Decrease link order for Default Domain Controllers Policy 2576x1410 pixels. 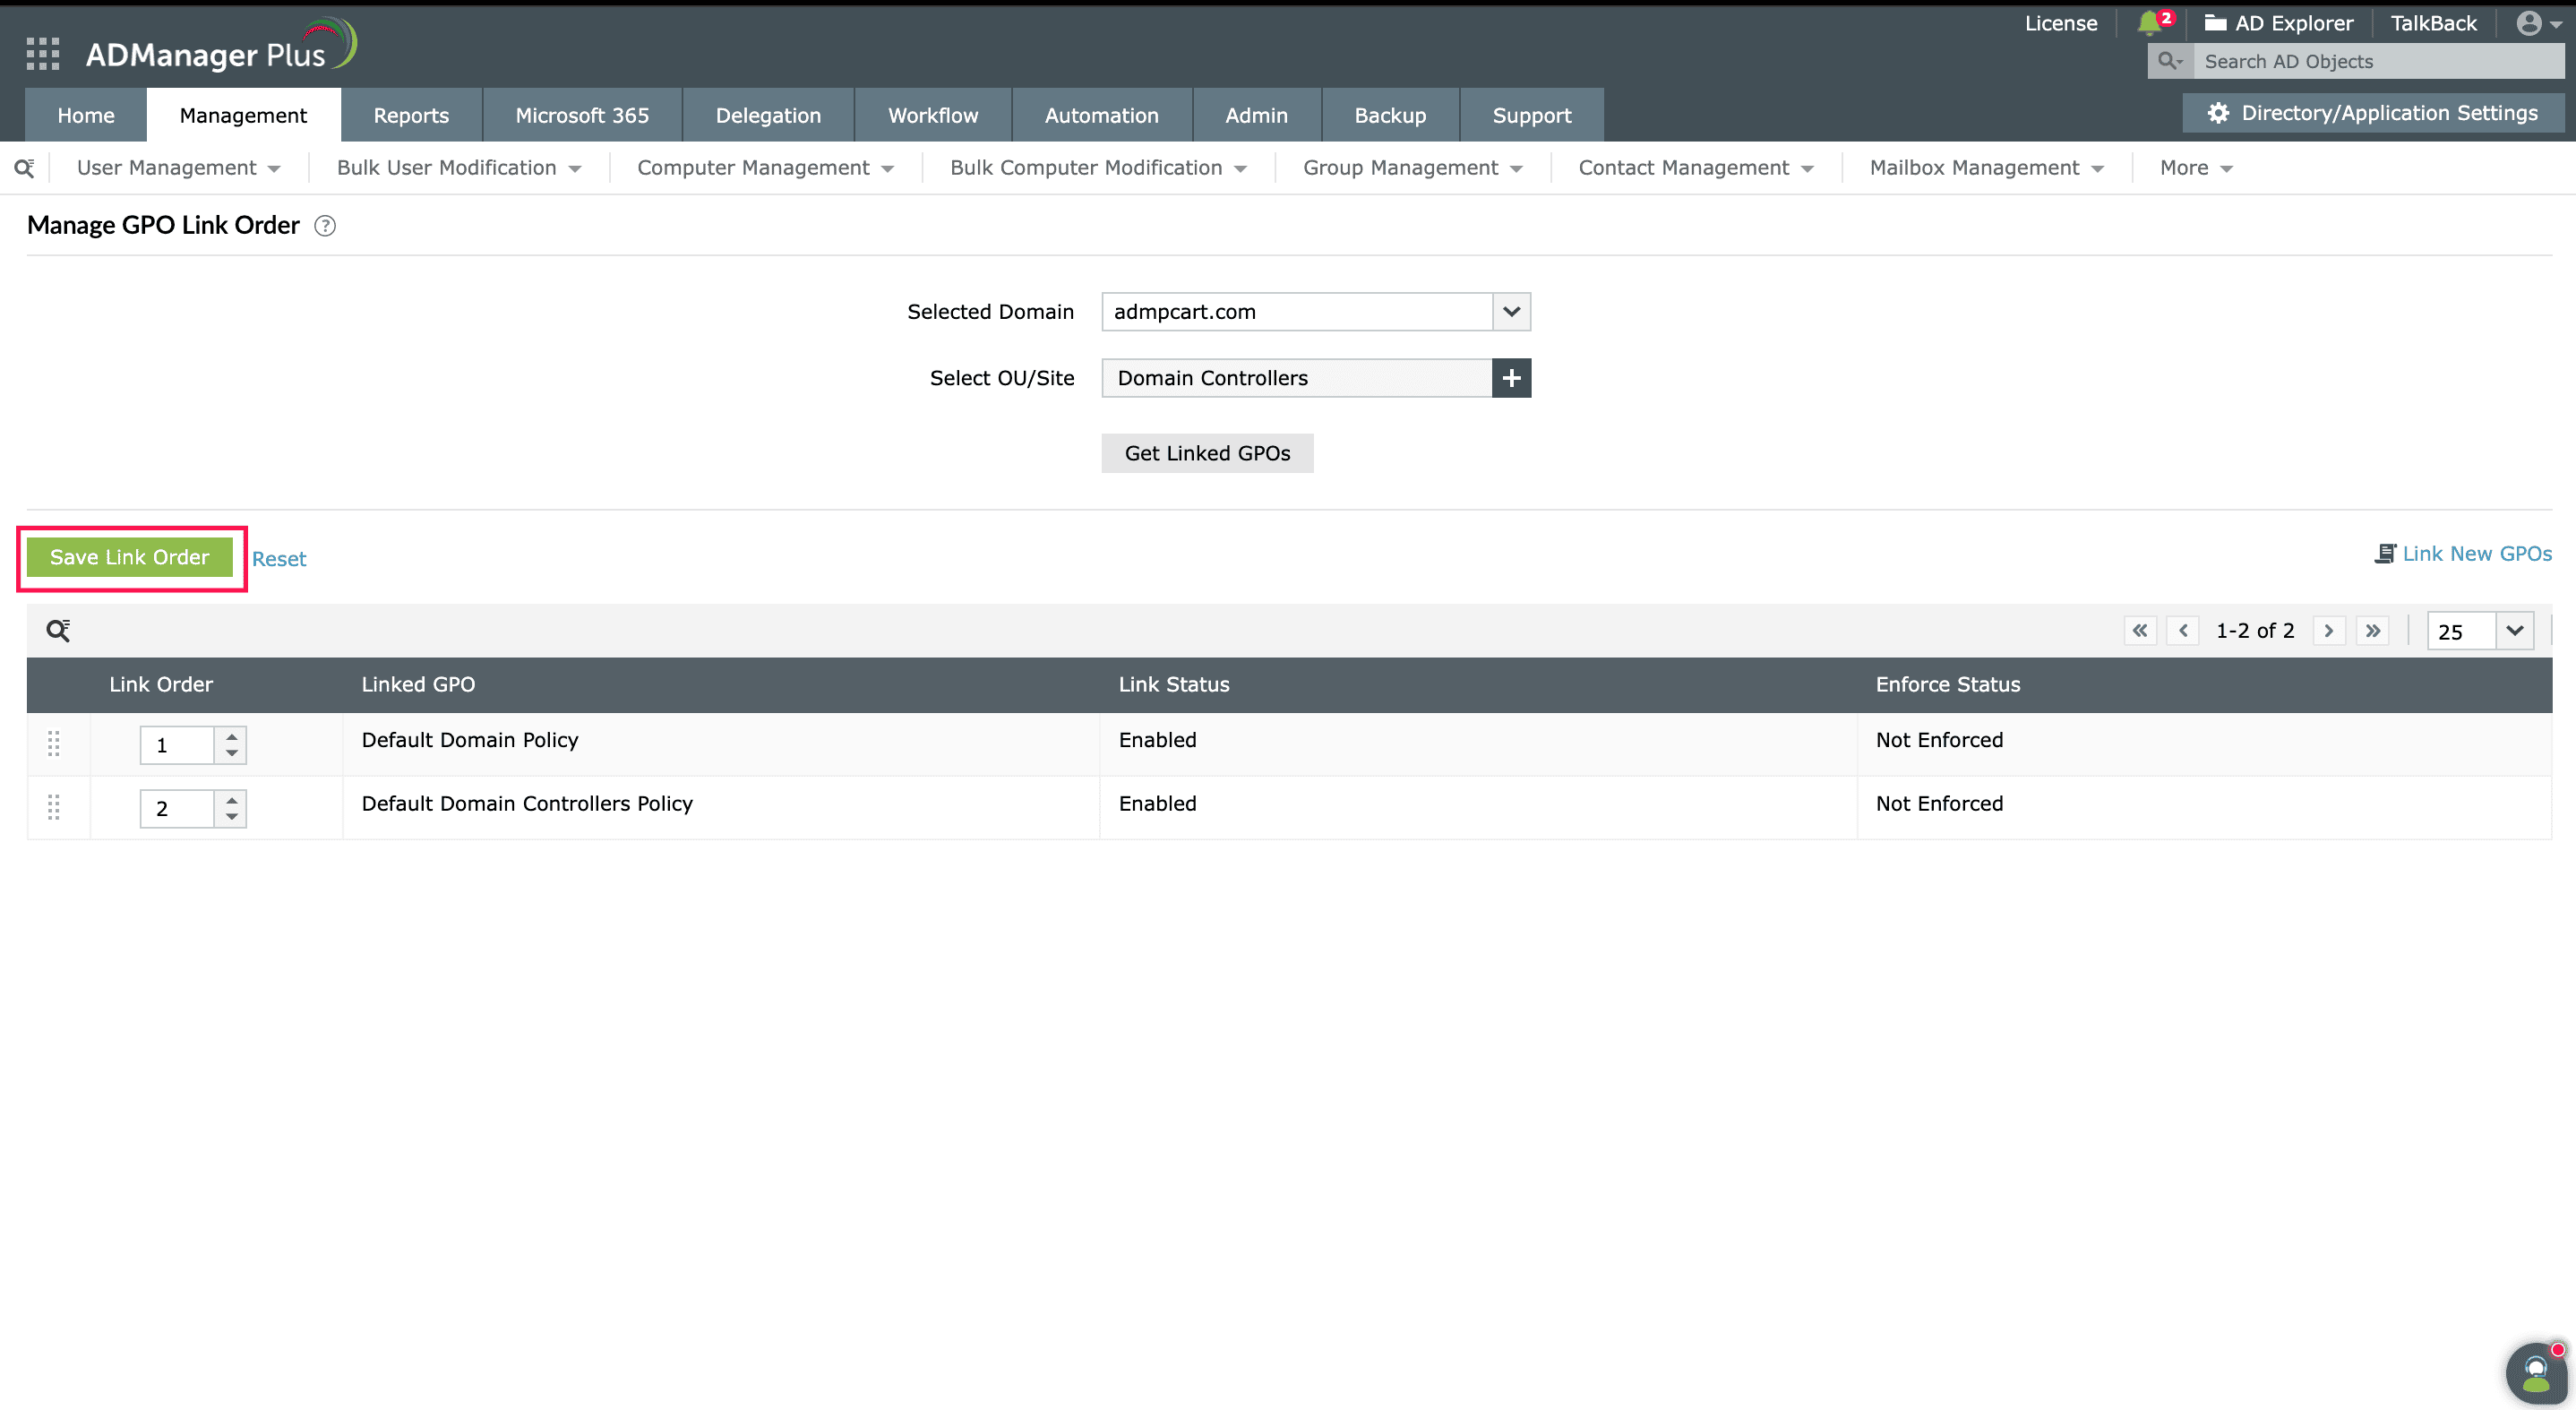coord(231,817)
